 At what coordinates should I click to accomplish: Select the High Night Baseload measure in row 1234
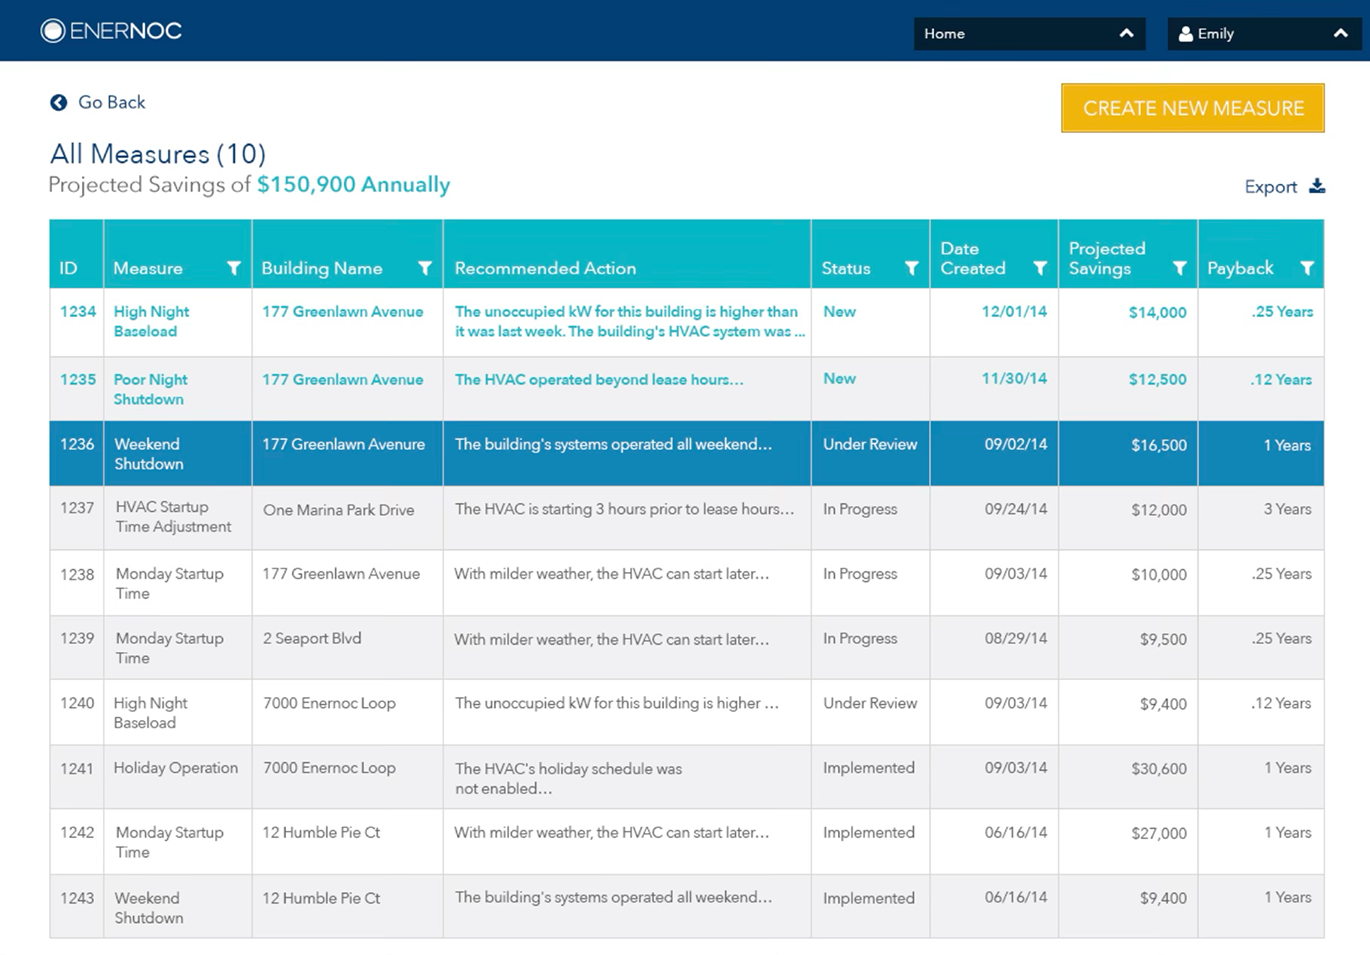[x=151, y=321]
